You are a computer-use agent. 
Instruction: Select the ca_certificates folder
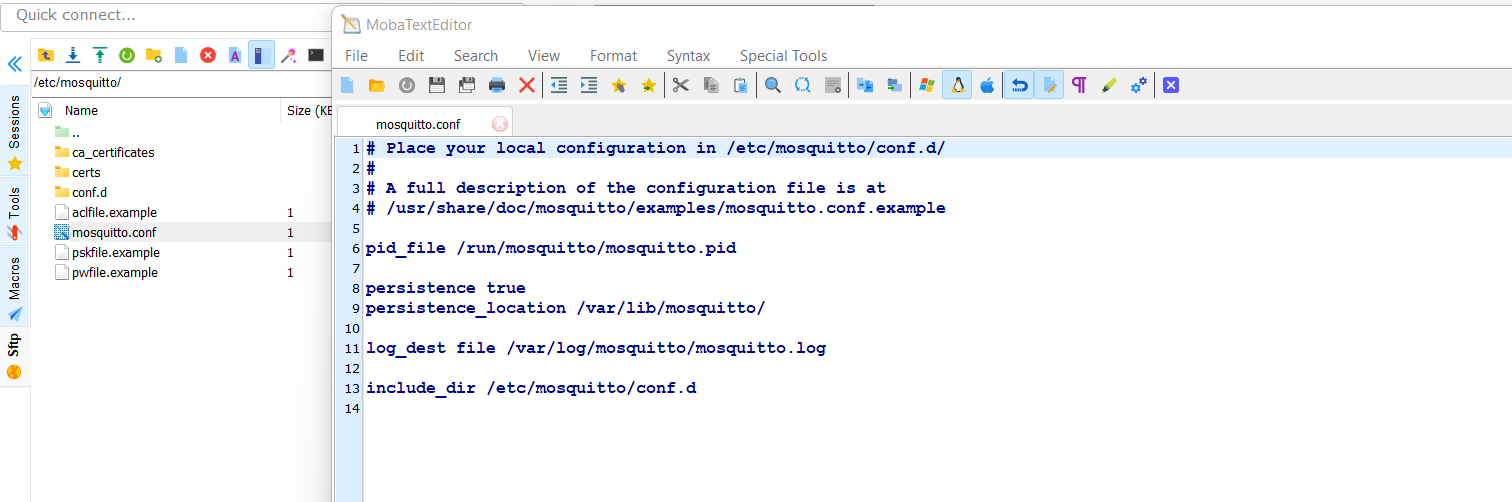tap(113, 152)
